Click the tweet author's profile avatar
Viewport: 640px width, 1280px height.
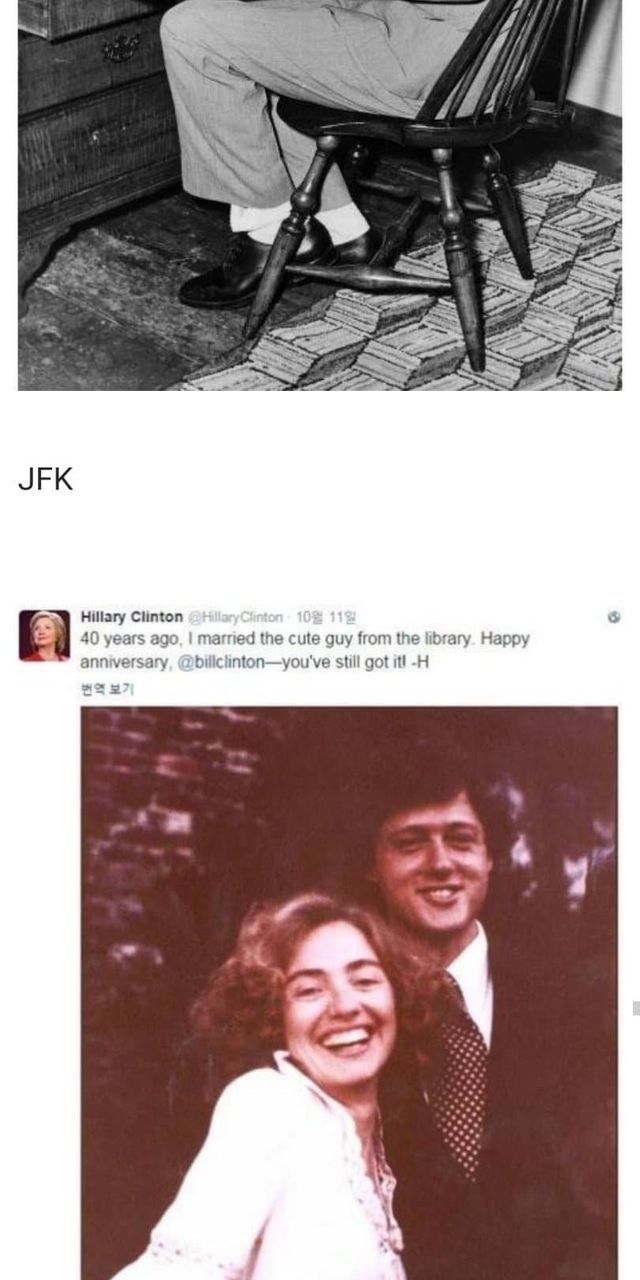(44, 636)
